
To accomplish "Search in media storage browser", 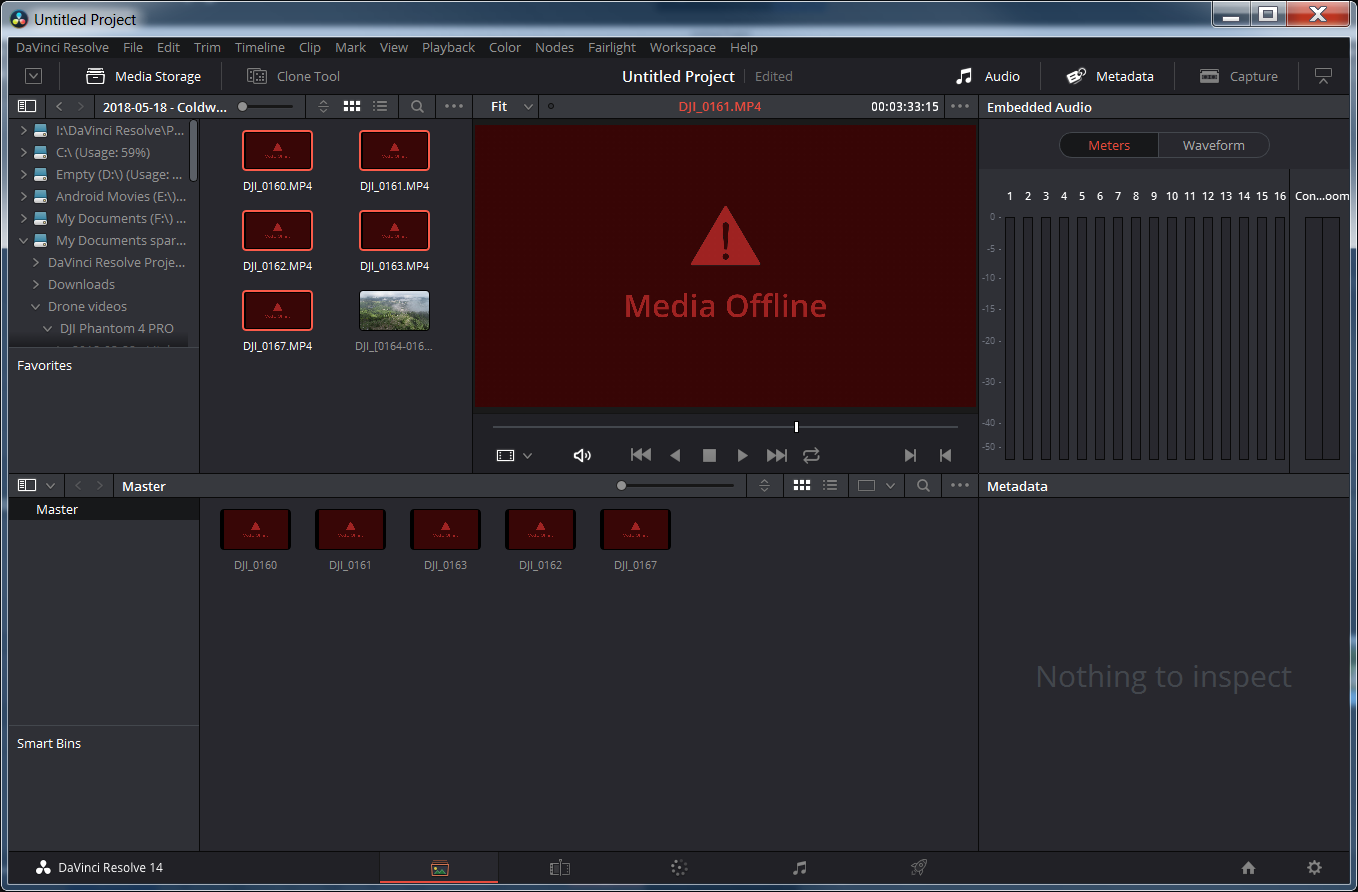I will [x=417, y=106].
